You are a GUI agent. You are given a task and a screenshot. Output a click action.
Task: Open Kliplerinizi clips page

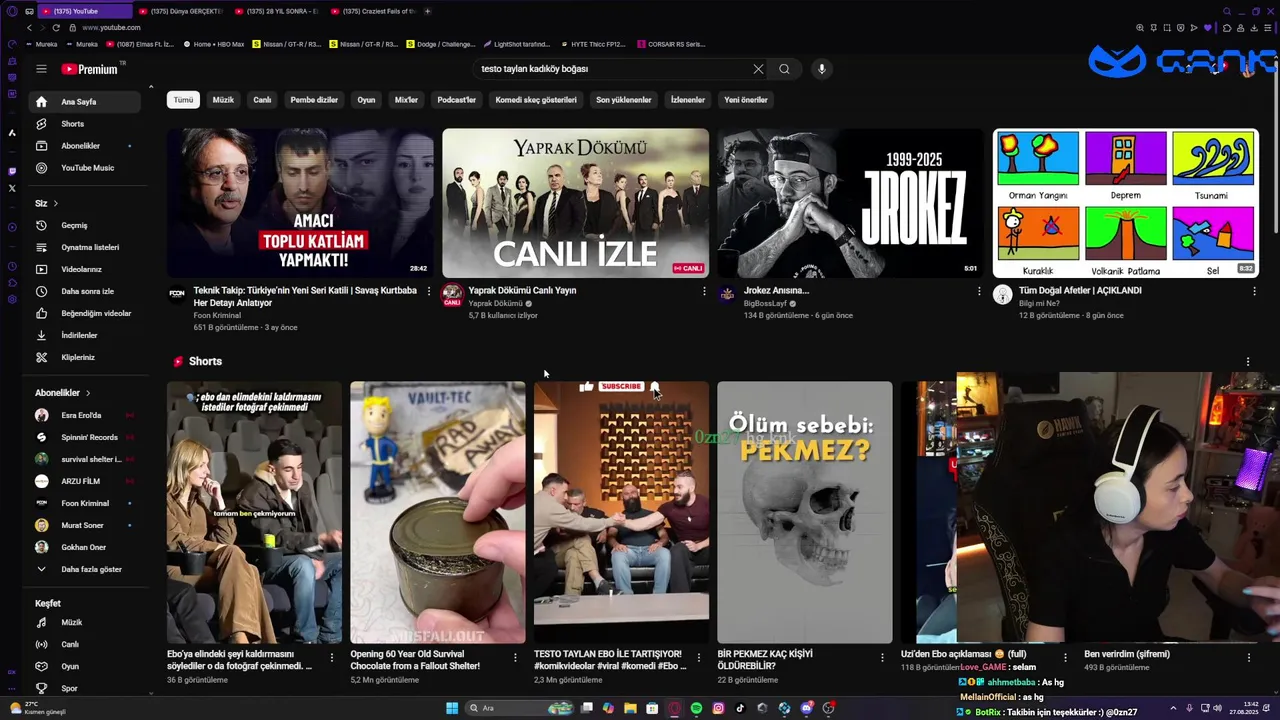click(x=84, y=357)
